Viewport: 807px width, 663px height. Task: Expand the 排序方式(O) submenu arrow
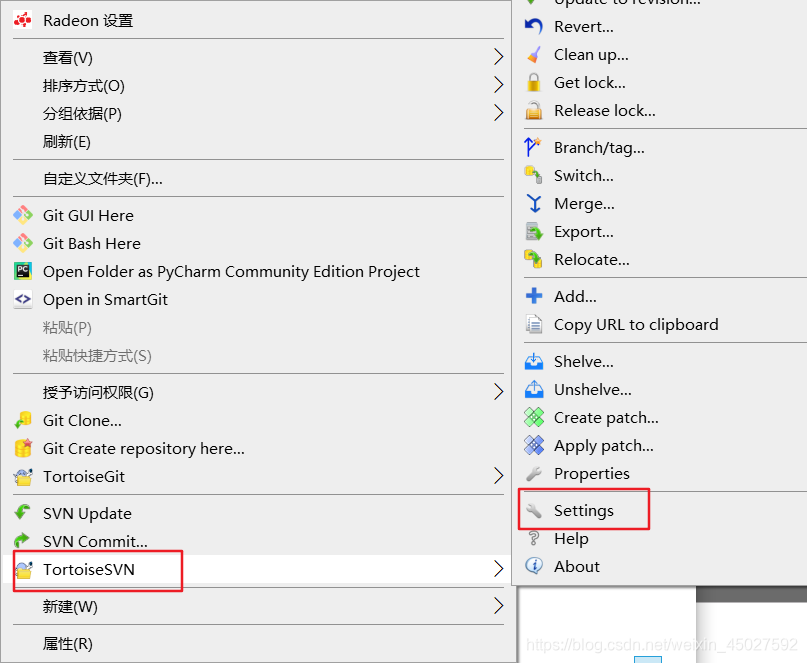click(x=498, y=84)
